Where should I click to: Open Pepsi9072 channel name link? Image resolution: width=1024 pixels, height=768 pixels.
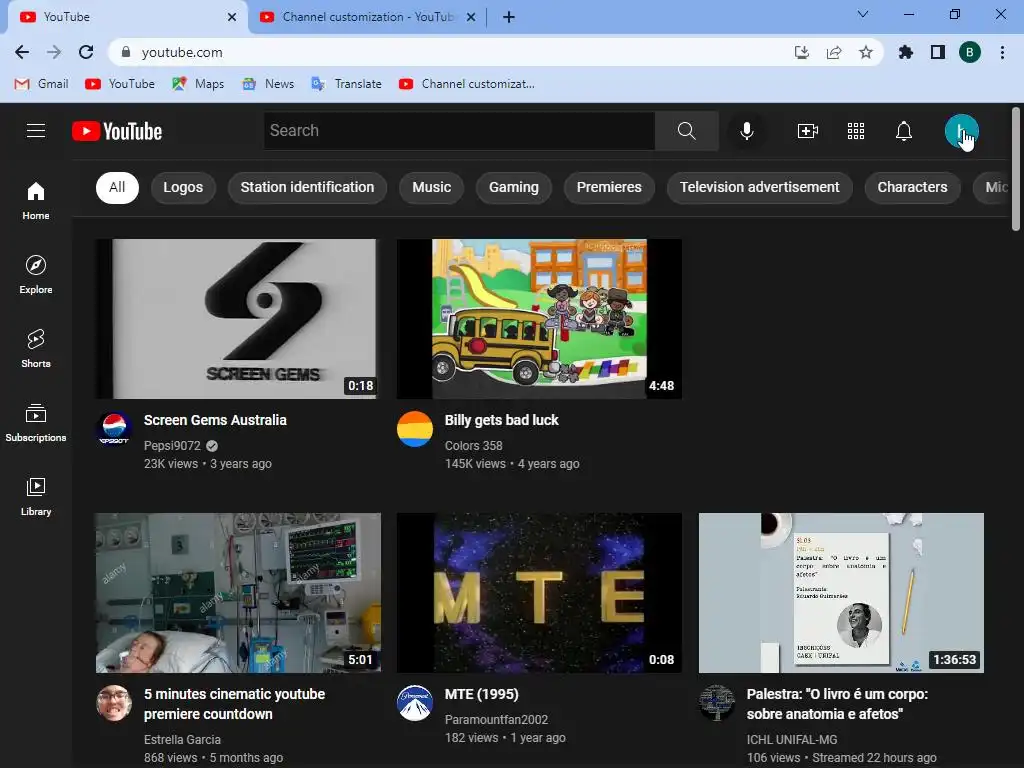click(172, 445)
